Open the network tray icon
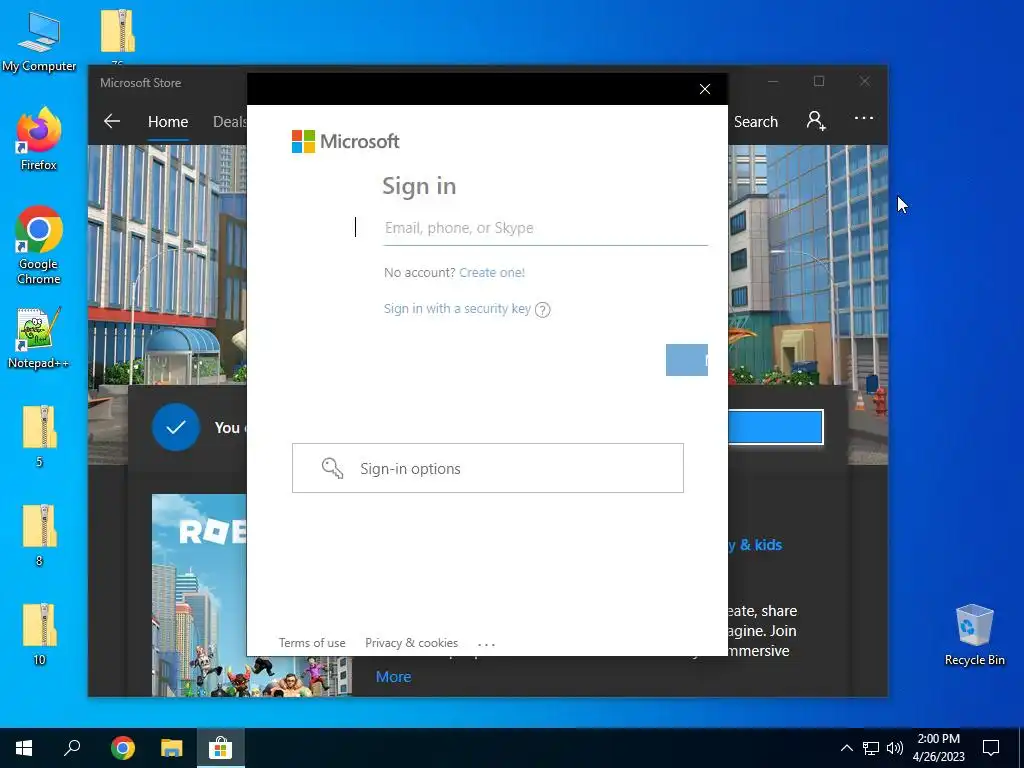1024x768 pixels. [x=871, y=748]
